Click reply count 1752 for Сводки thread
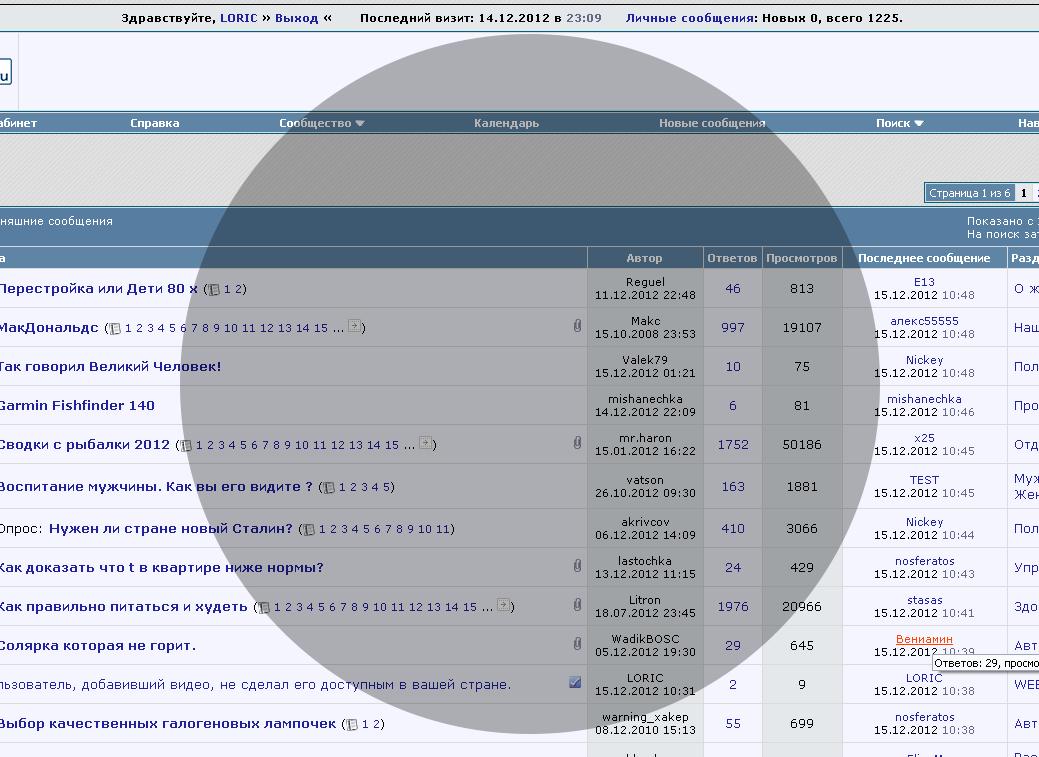This screenshot has height=757, width=1039. tap(732, 444)
